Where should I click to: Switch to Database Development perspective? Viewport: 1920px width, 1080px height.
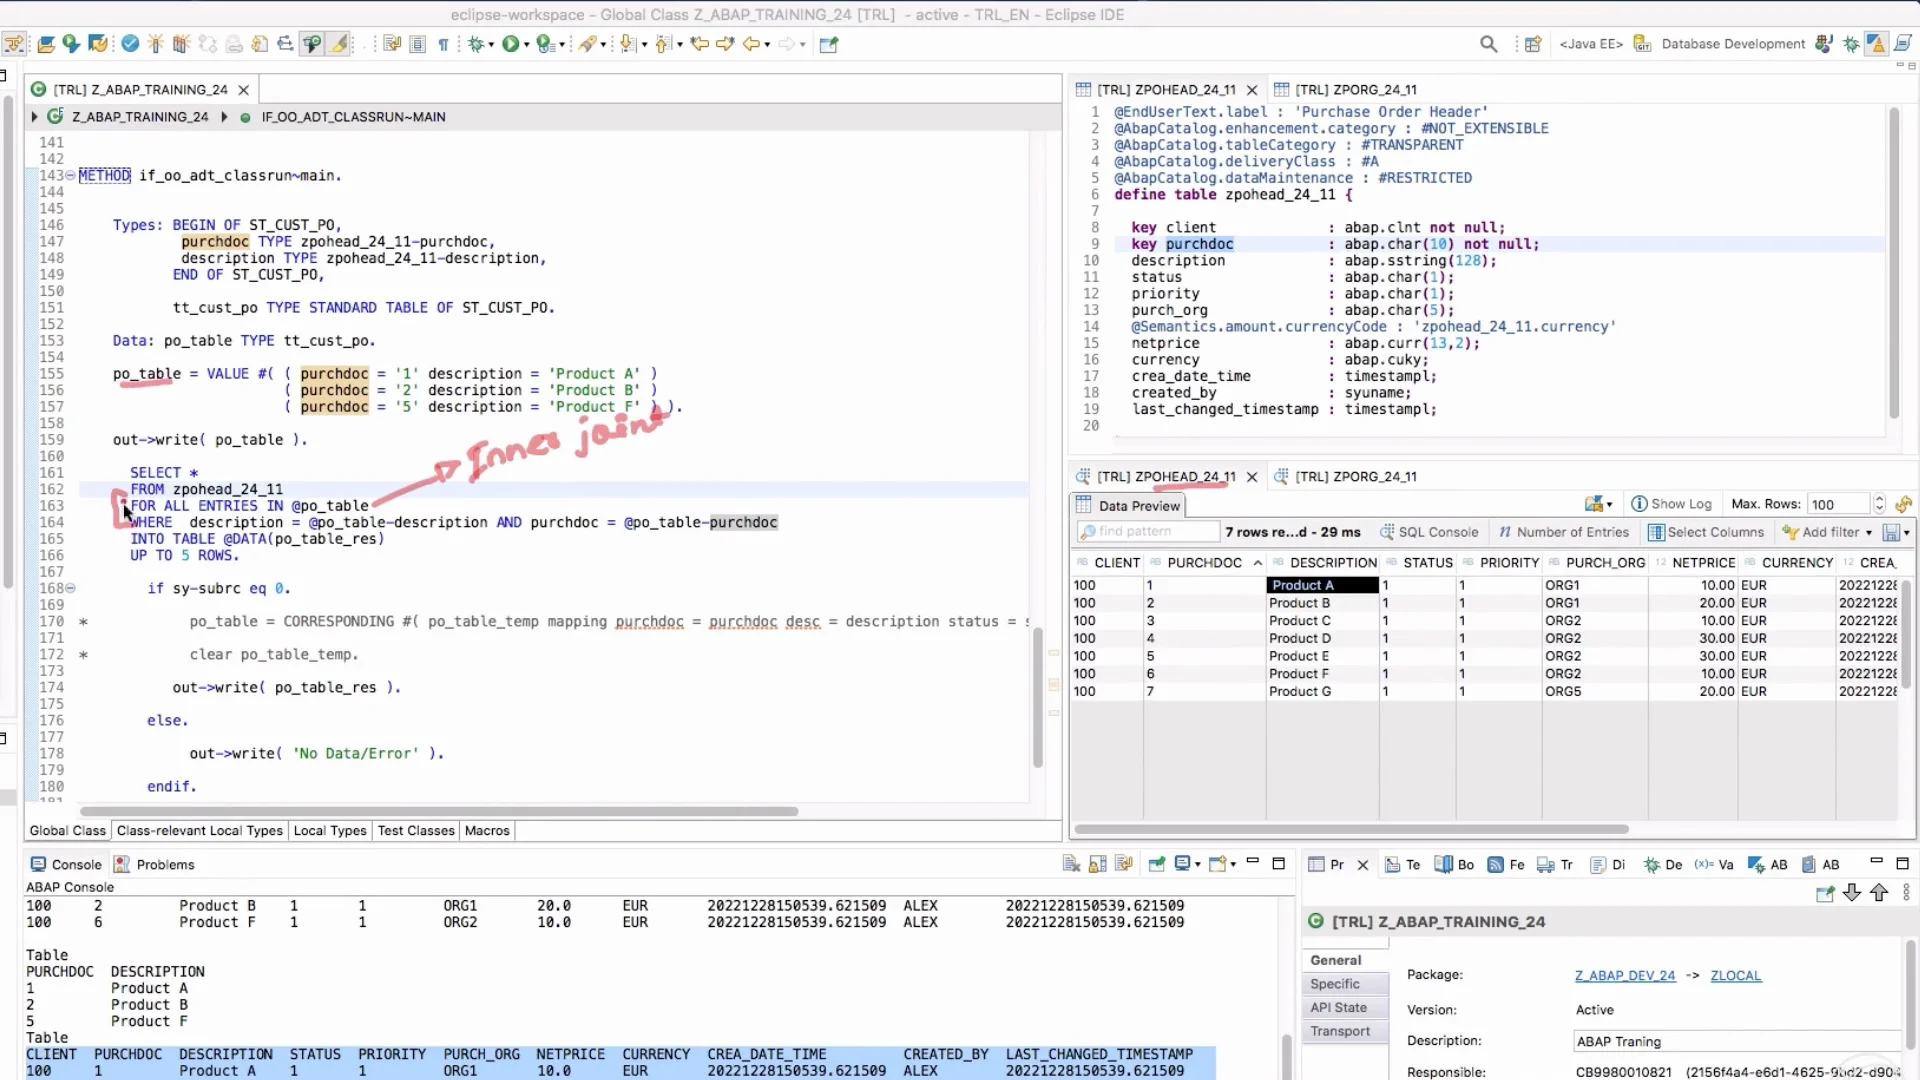1722,44
